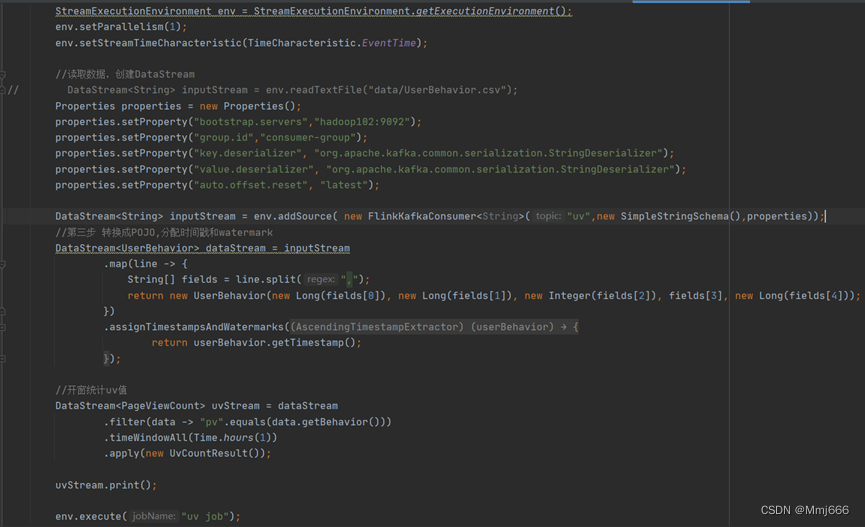This screenshot has width=865, height=527.
Task: Select the EventTime constant
Action: click(388, 42)
